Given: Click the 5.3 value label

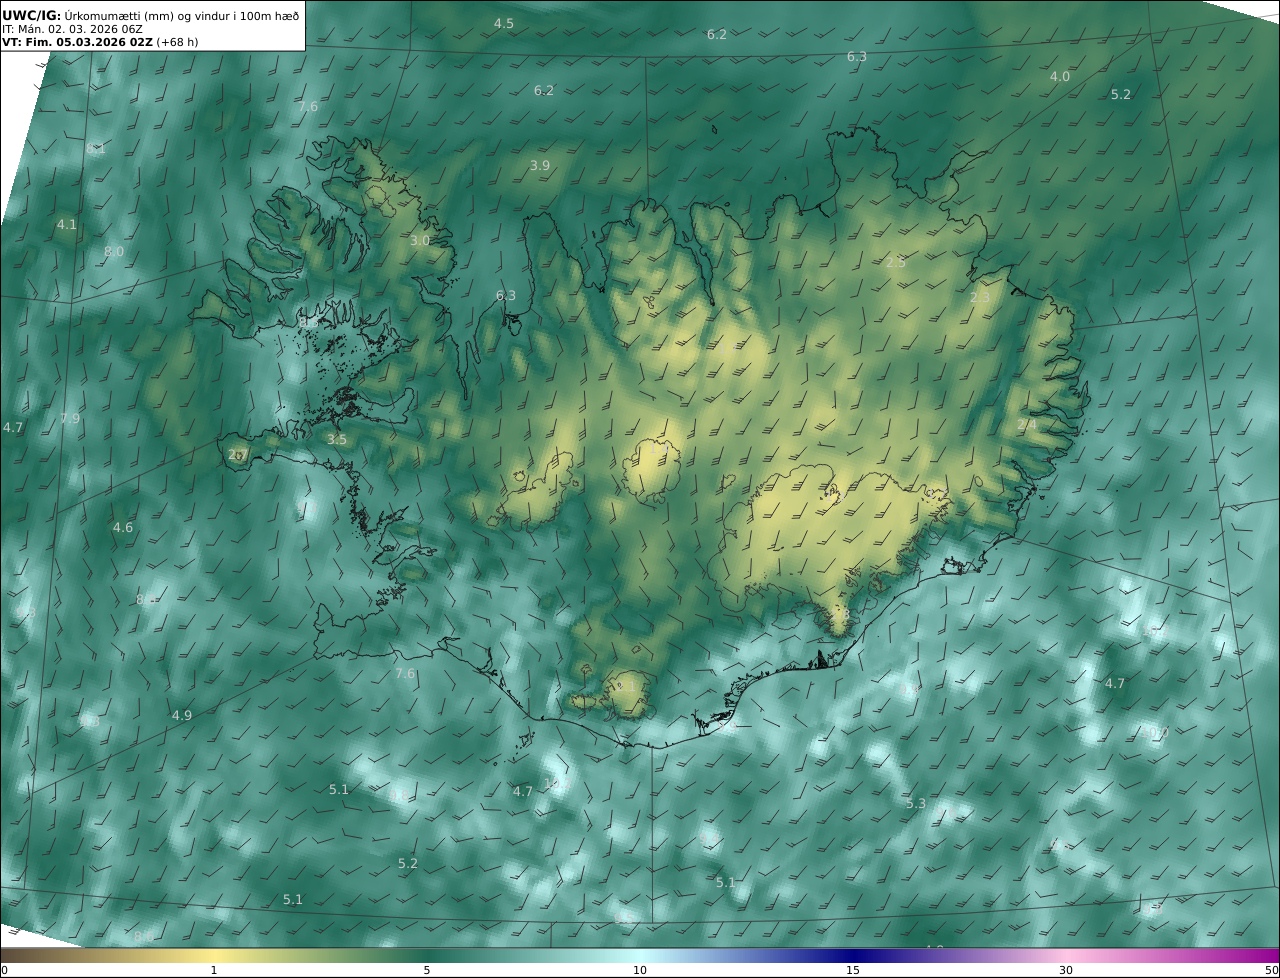Looking at the screenshot, I should 916,803.
